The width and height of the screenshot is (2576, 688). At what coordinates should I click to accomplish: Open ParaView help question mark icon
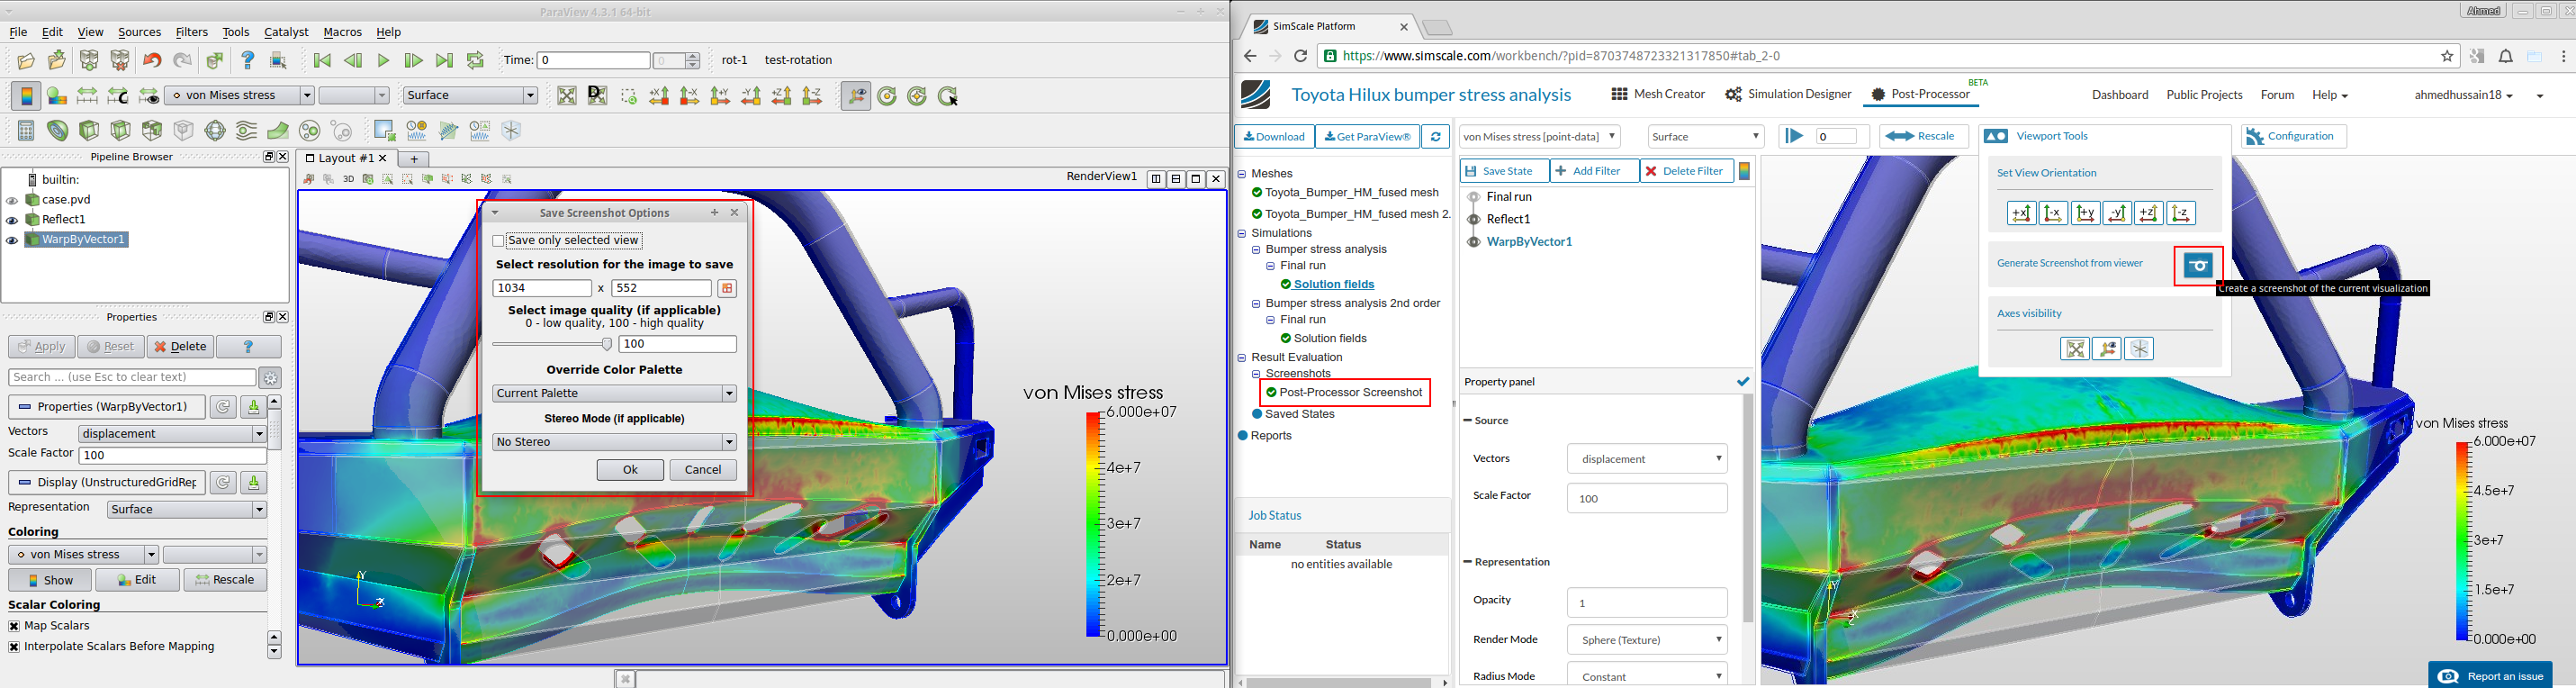(248, 61)
